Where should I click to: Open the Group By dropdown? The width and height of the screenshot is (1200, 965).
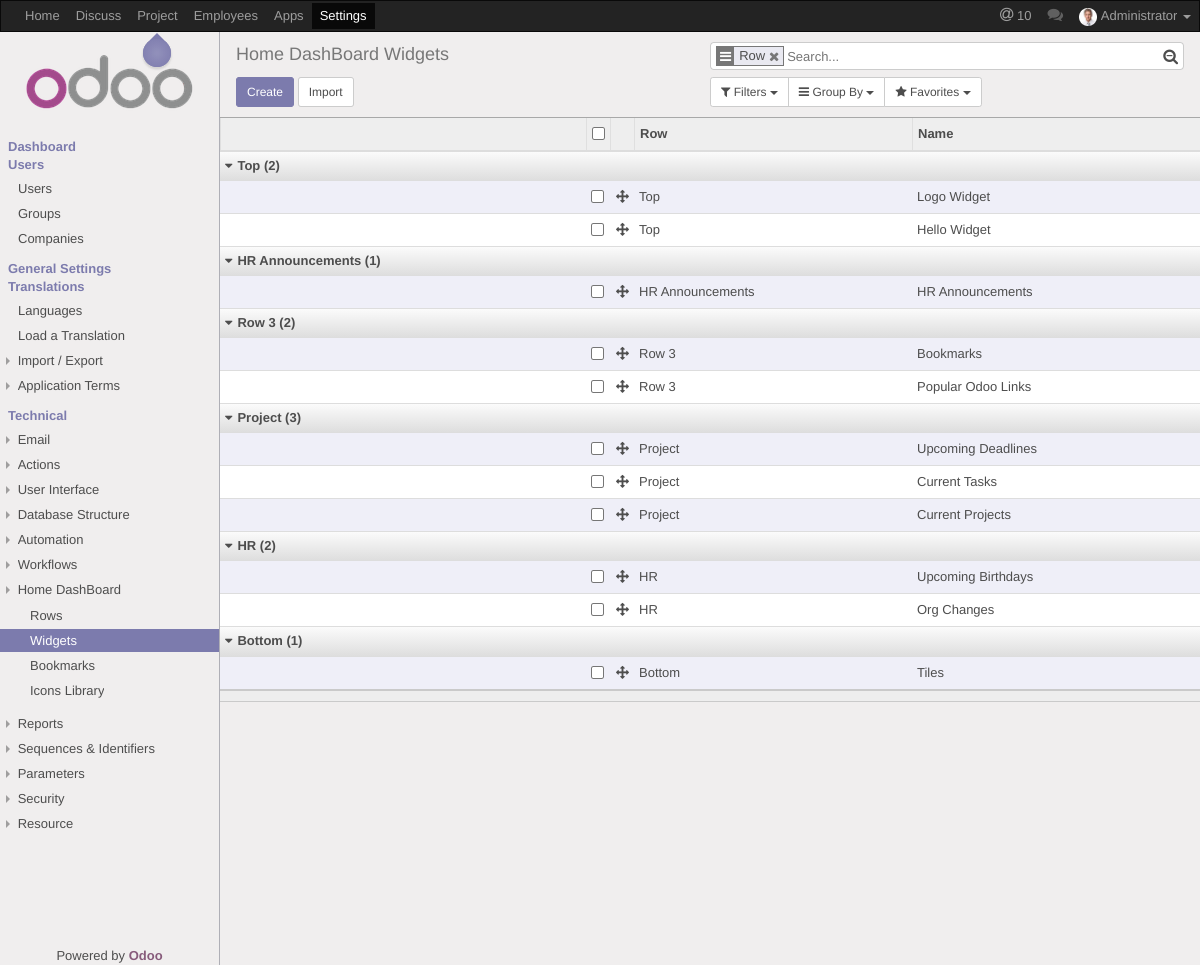click(836, 91)
